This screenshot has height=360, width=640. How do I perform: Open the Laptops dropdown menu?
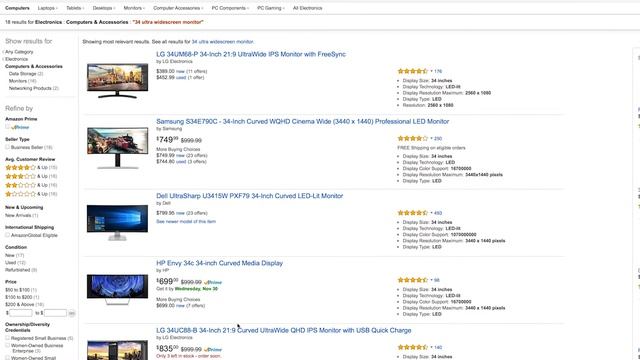tap(47, 8)
